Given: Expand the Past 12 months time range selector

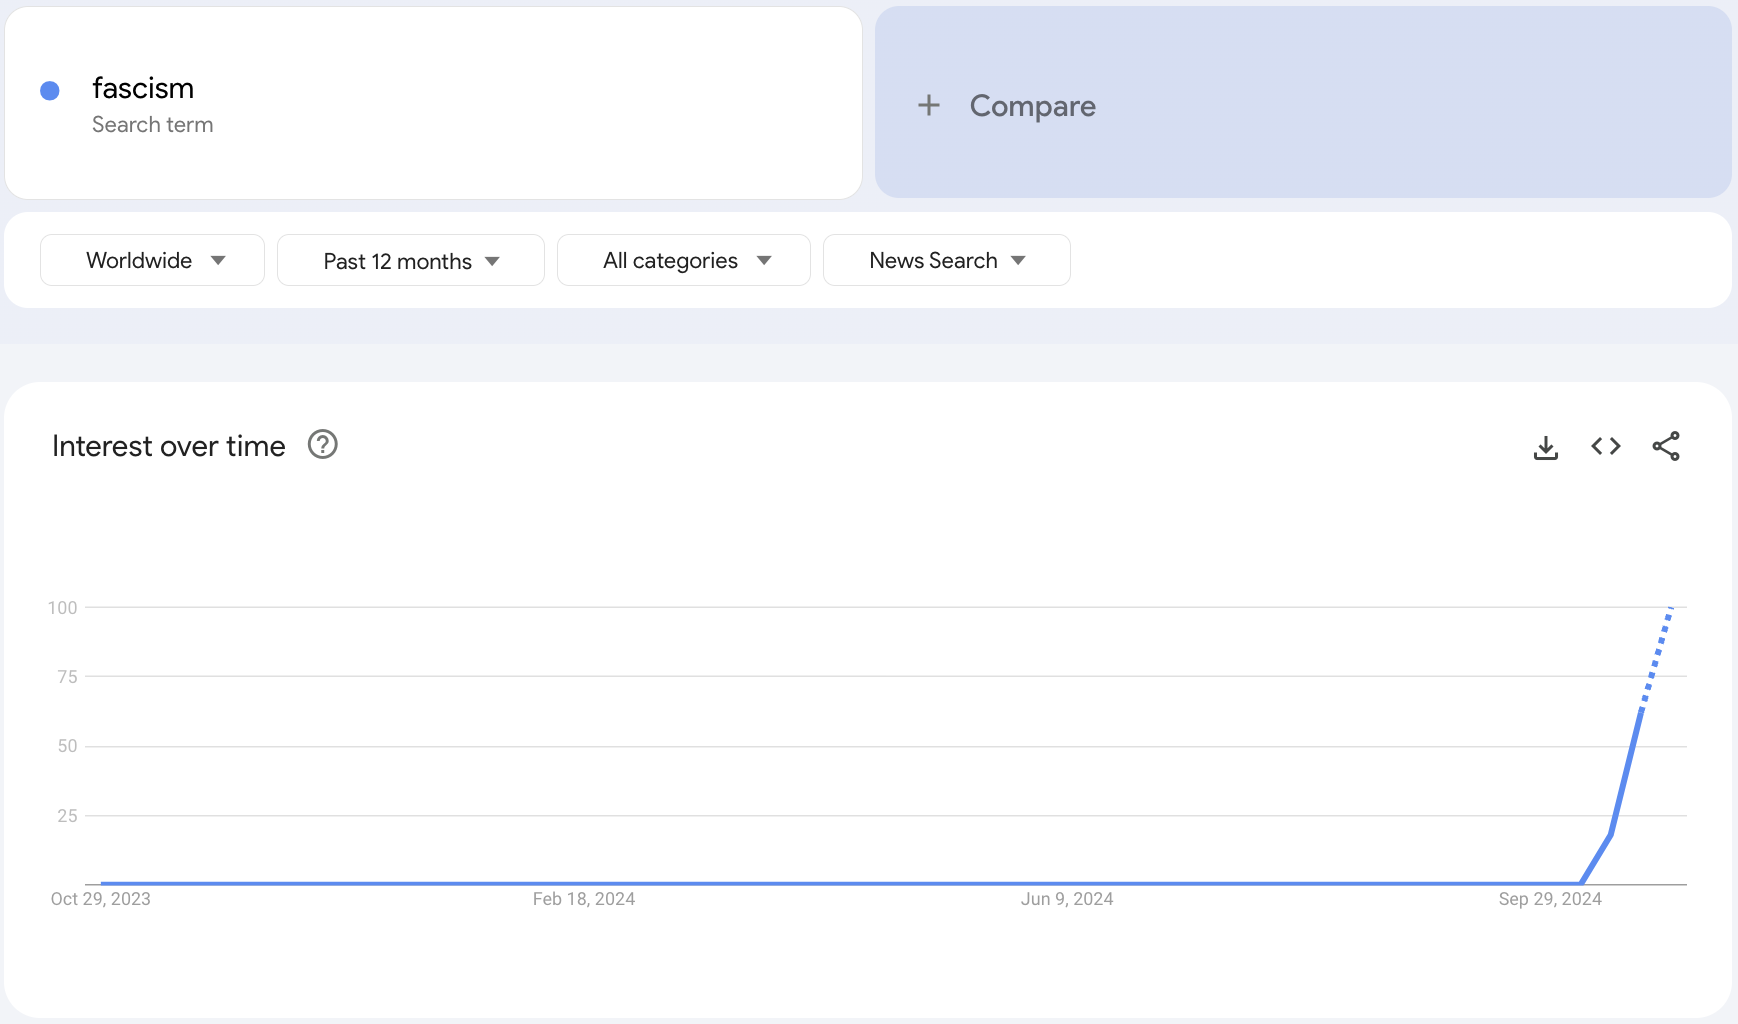Looking at the screenshot, I should coord(410,260).
